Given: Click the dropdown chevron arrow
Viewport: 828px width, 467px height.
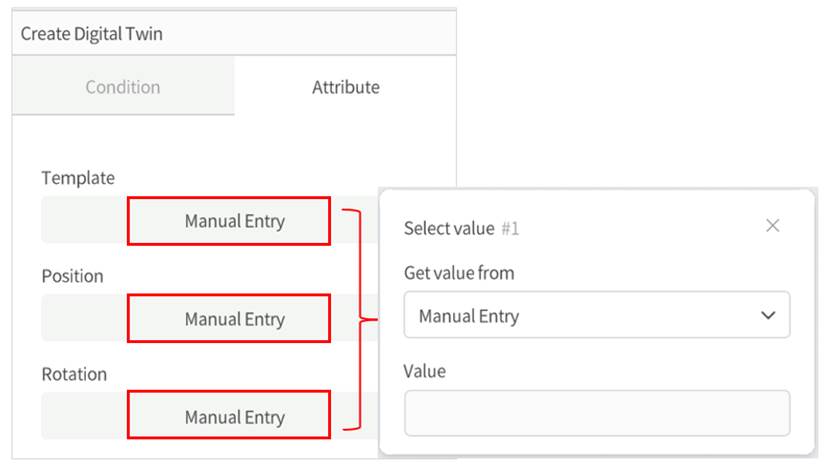Looking at the screenshot, I should pos(768,315).
